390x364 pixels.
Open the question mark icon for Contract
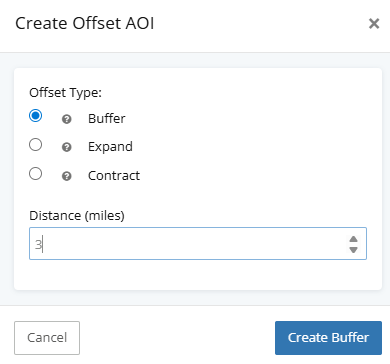pos(67,176)
